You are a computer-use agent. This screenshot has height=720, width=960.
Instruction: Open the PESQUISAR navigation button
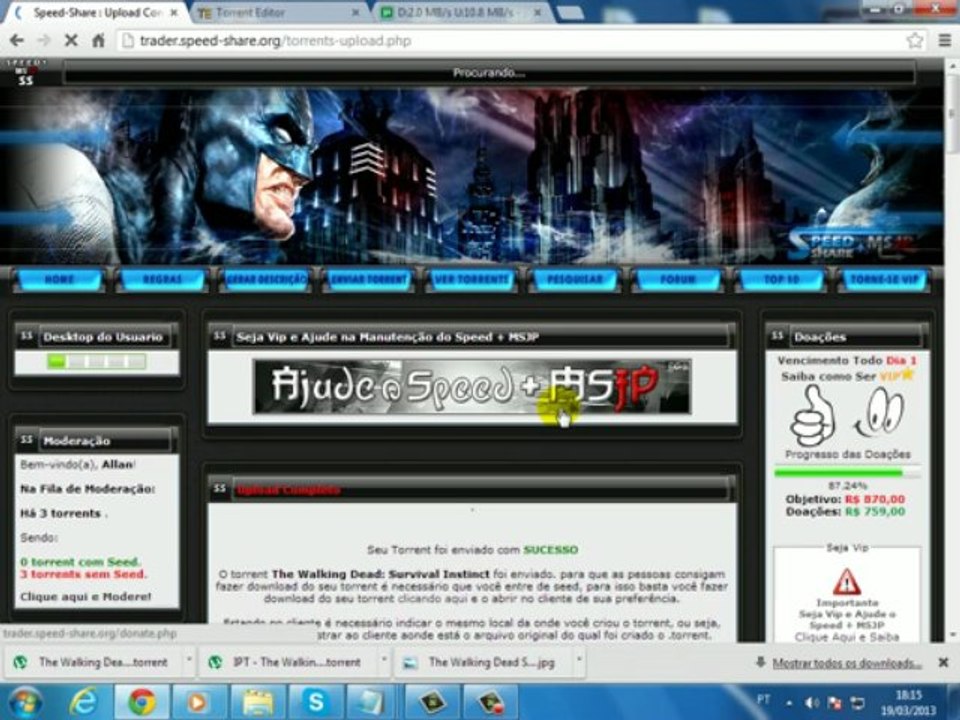click(x=574, y=279)
